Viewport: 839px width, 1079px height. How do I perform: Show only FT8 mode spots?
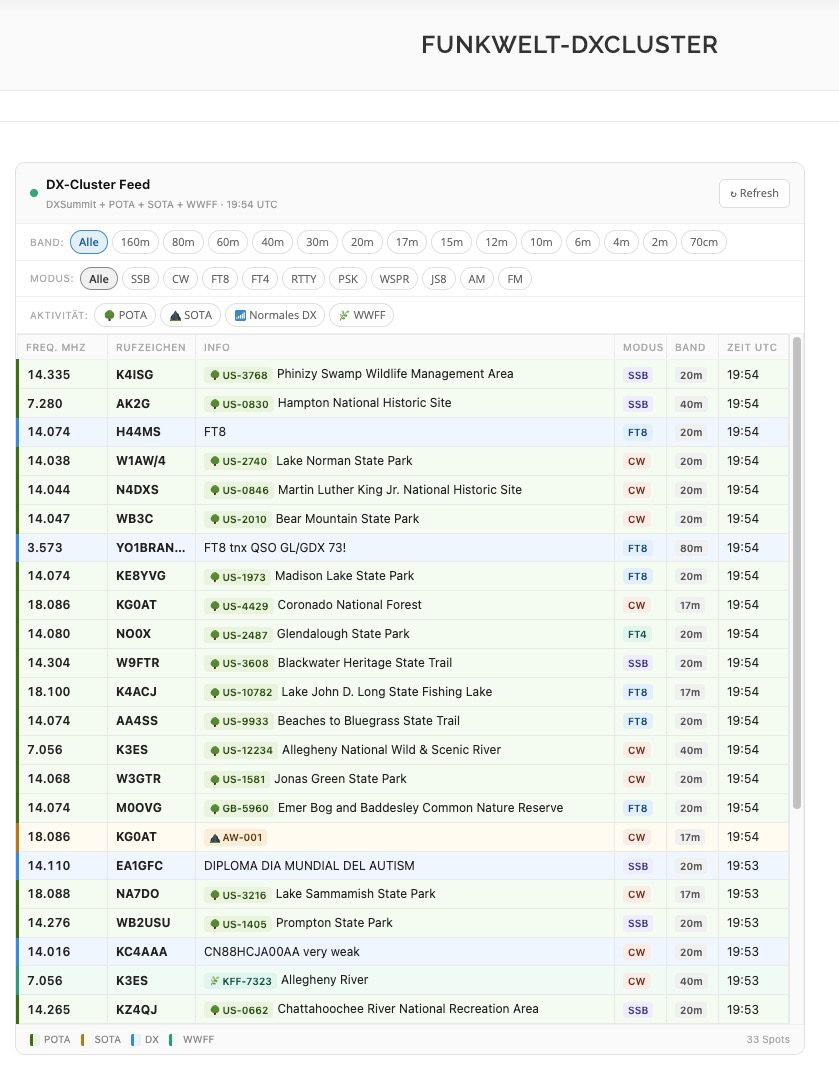coord(220,279)
